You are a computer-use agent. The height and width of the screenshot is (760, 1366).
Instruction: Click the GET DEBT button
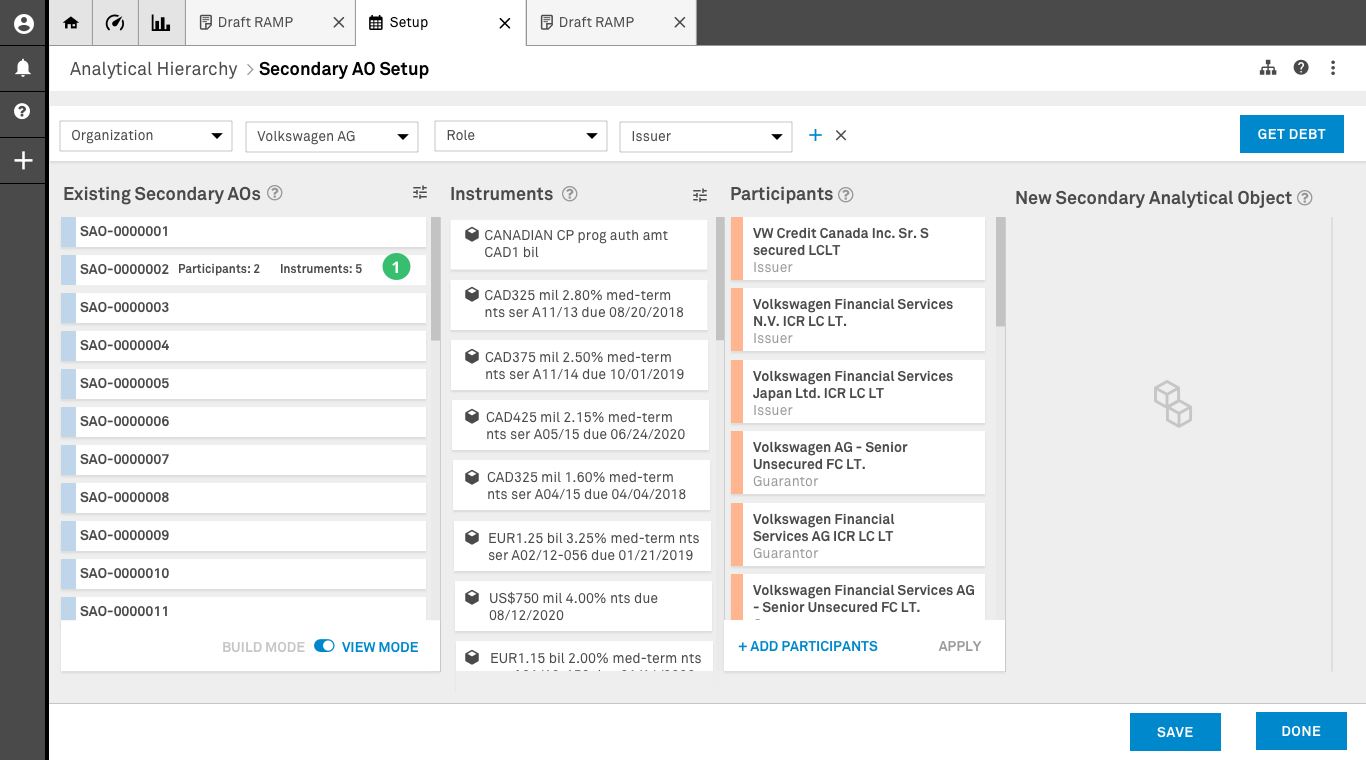coord(1291,134)
